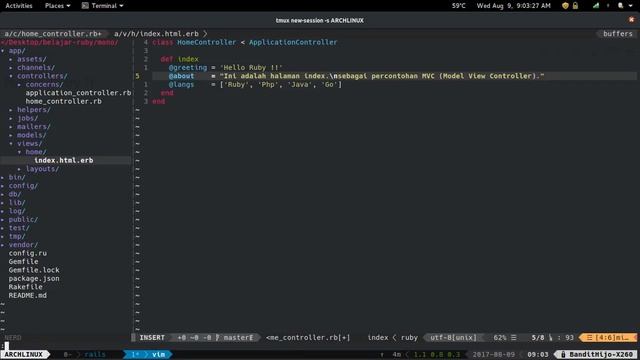Switch to a/c/home_controller.rb+ buffer tab
Image resolution: width=640 pixels, height=360 pixels.
(x=53, y=34)
